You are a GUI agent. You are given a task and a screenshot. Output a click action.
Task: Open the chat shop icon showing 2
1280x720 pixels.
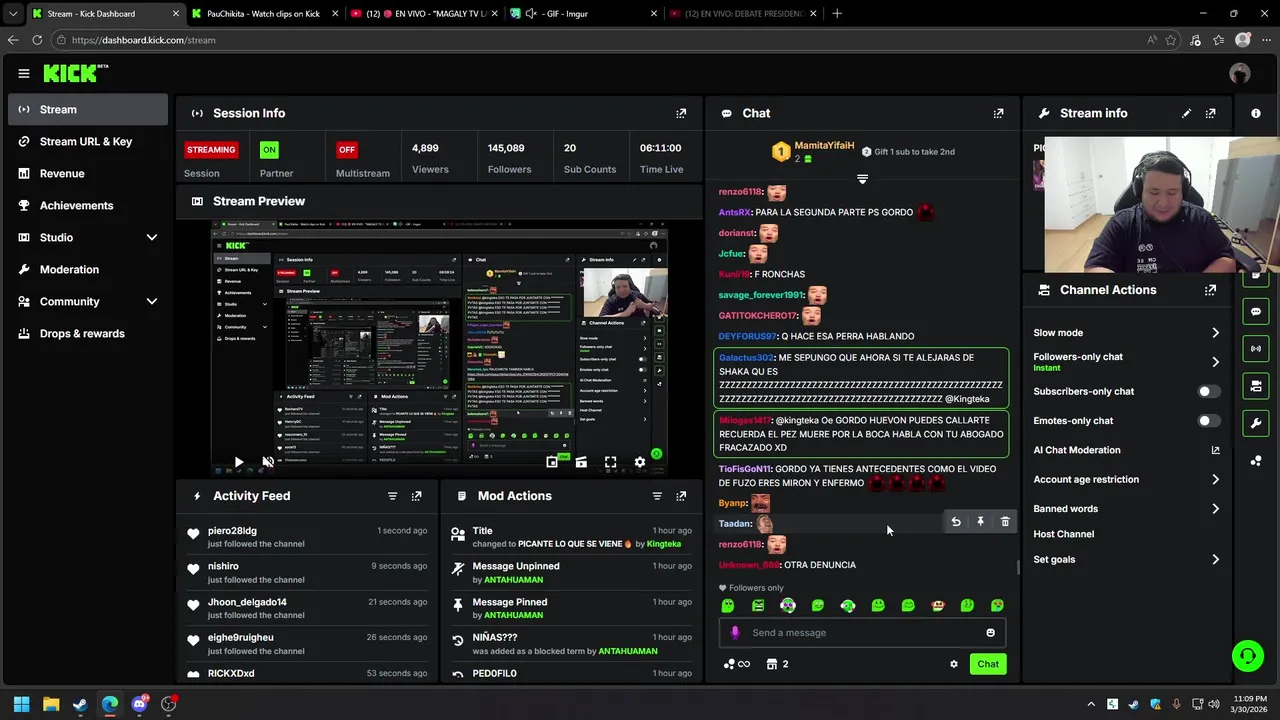coord(777,664)
